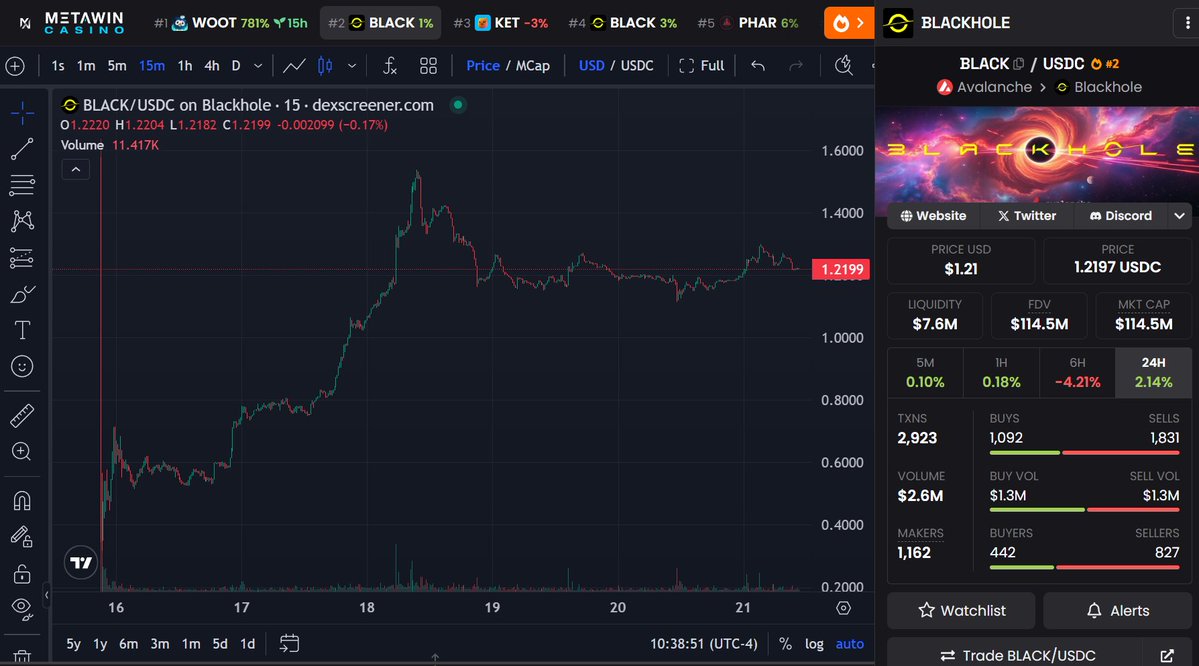Click the TradingView logo
Screen dimensions: 1199x666
81,564
